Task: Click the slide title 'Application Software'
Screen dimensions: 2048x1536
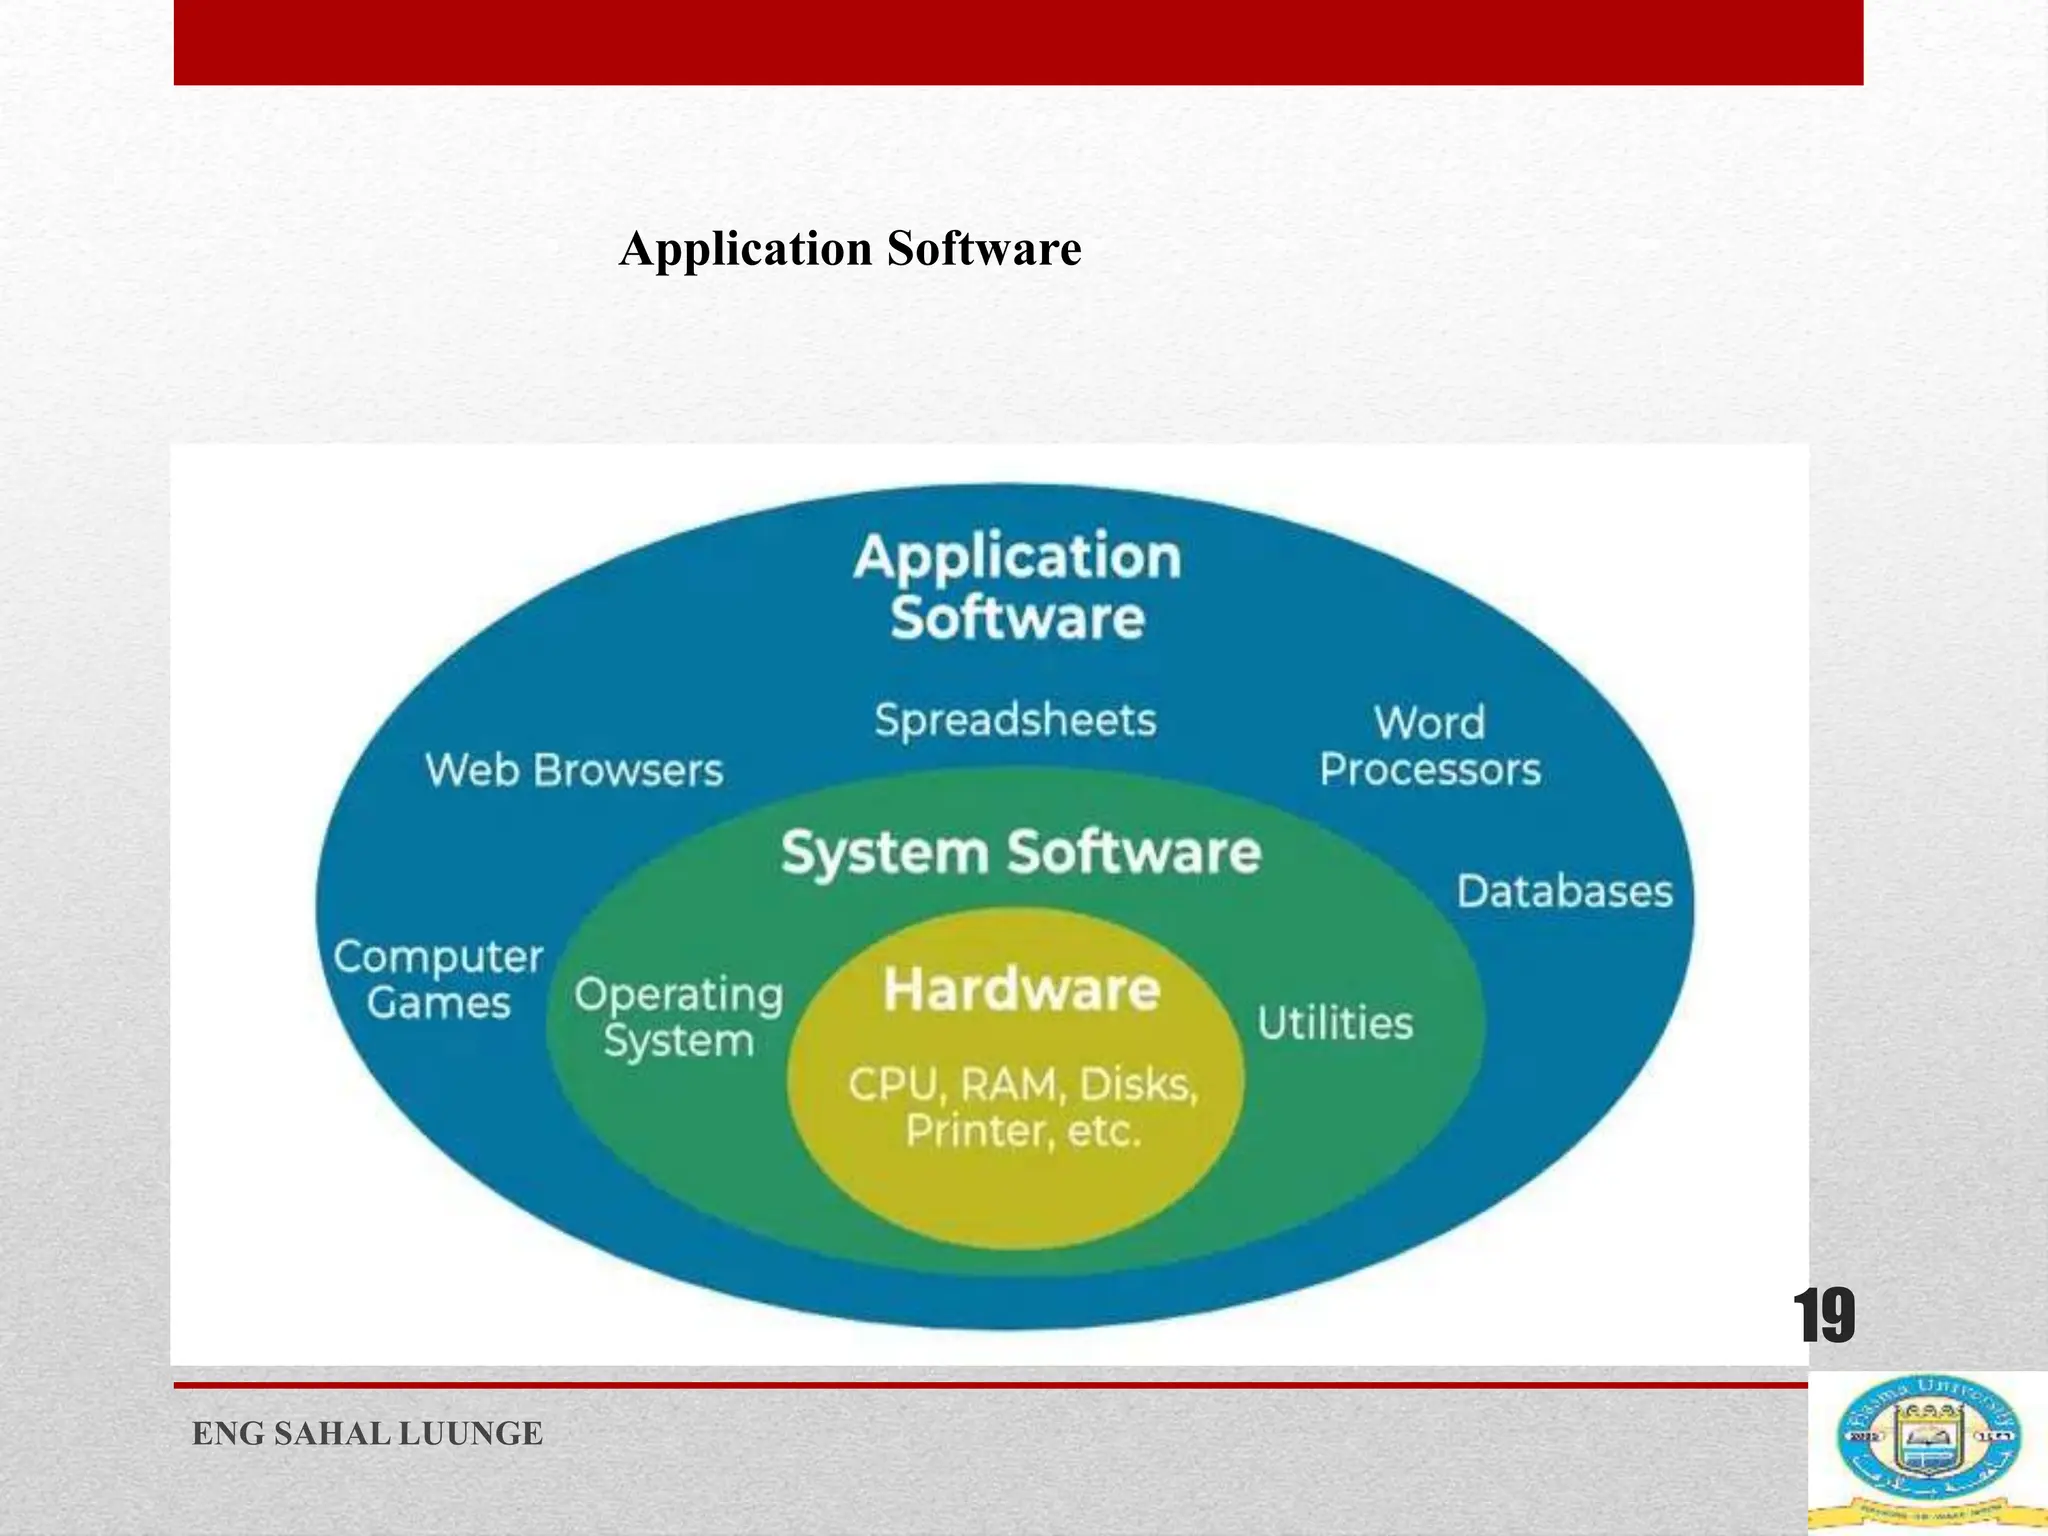Action: pos(850,250)
